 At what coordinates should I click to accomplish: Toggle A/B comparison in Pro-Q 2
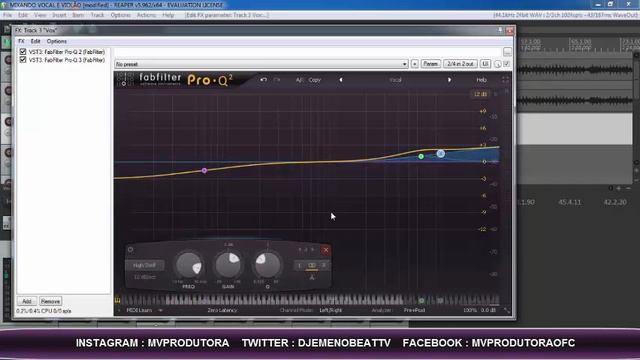click(x=299, y=80)
